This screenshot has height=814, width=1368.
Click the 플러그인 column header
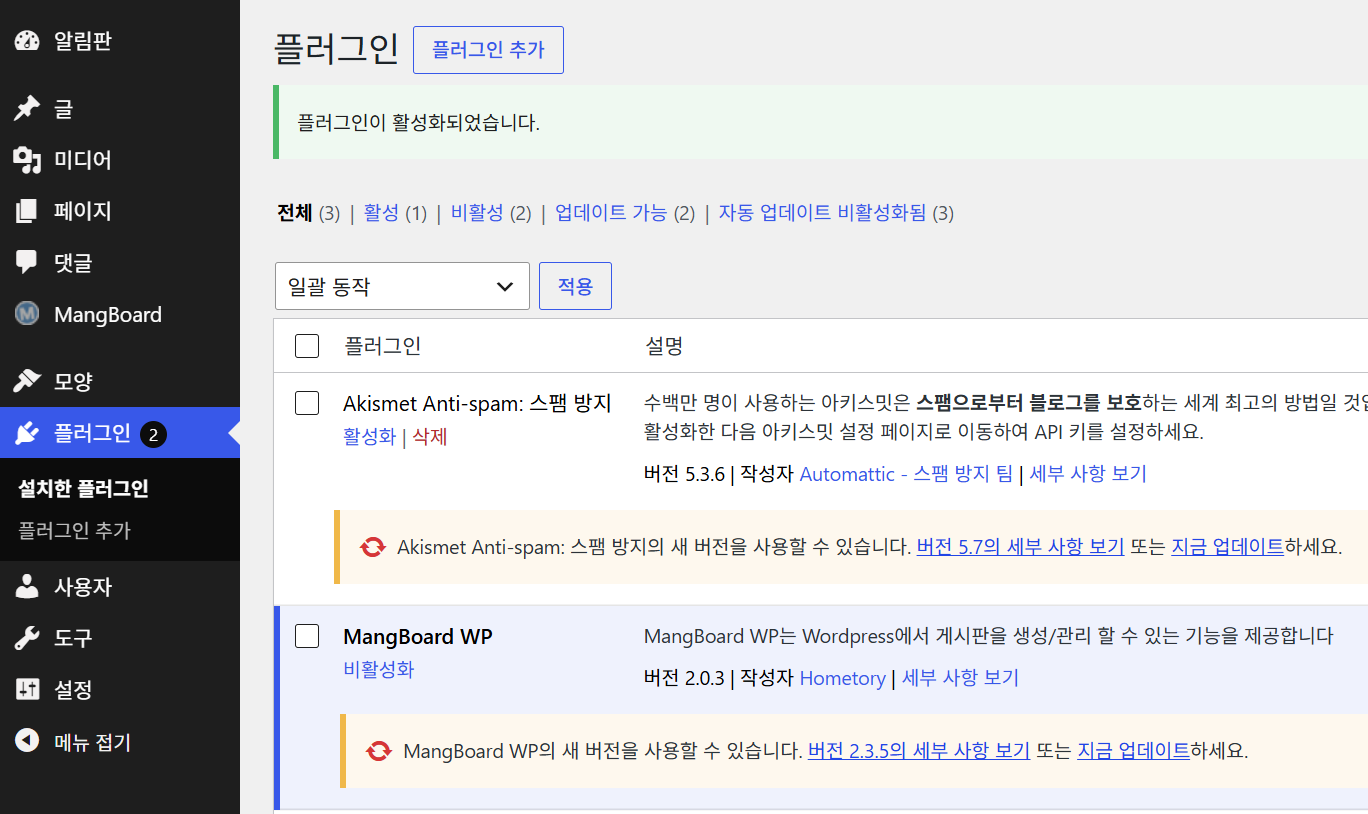383,346
